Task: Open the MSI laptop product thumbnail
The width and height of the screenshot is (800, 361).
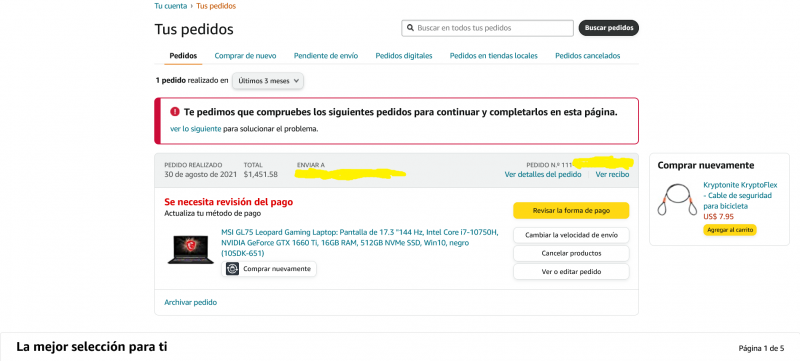Action: click(x=191, y=249)
